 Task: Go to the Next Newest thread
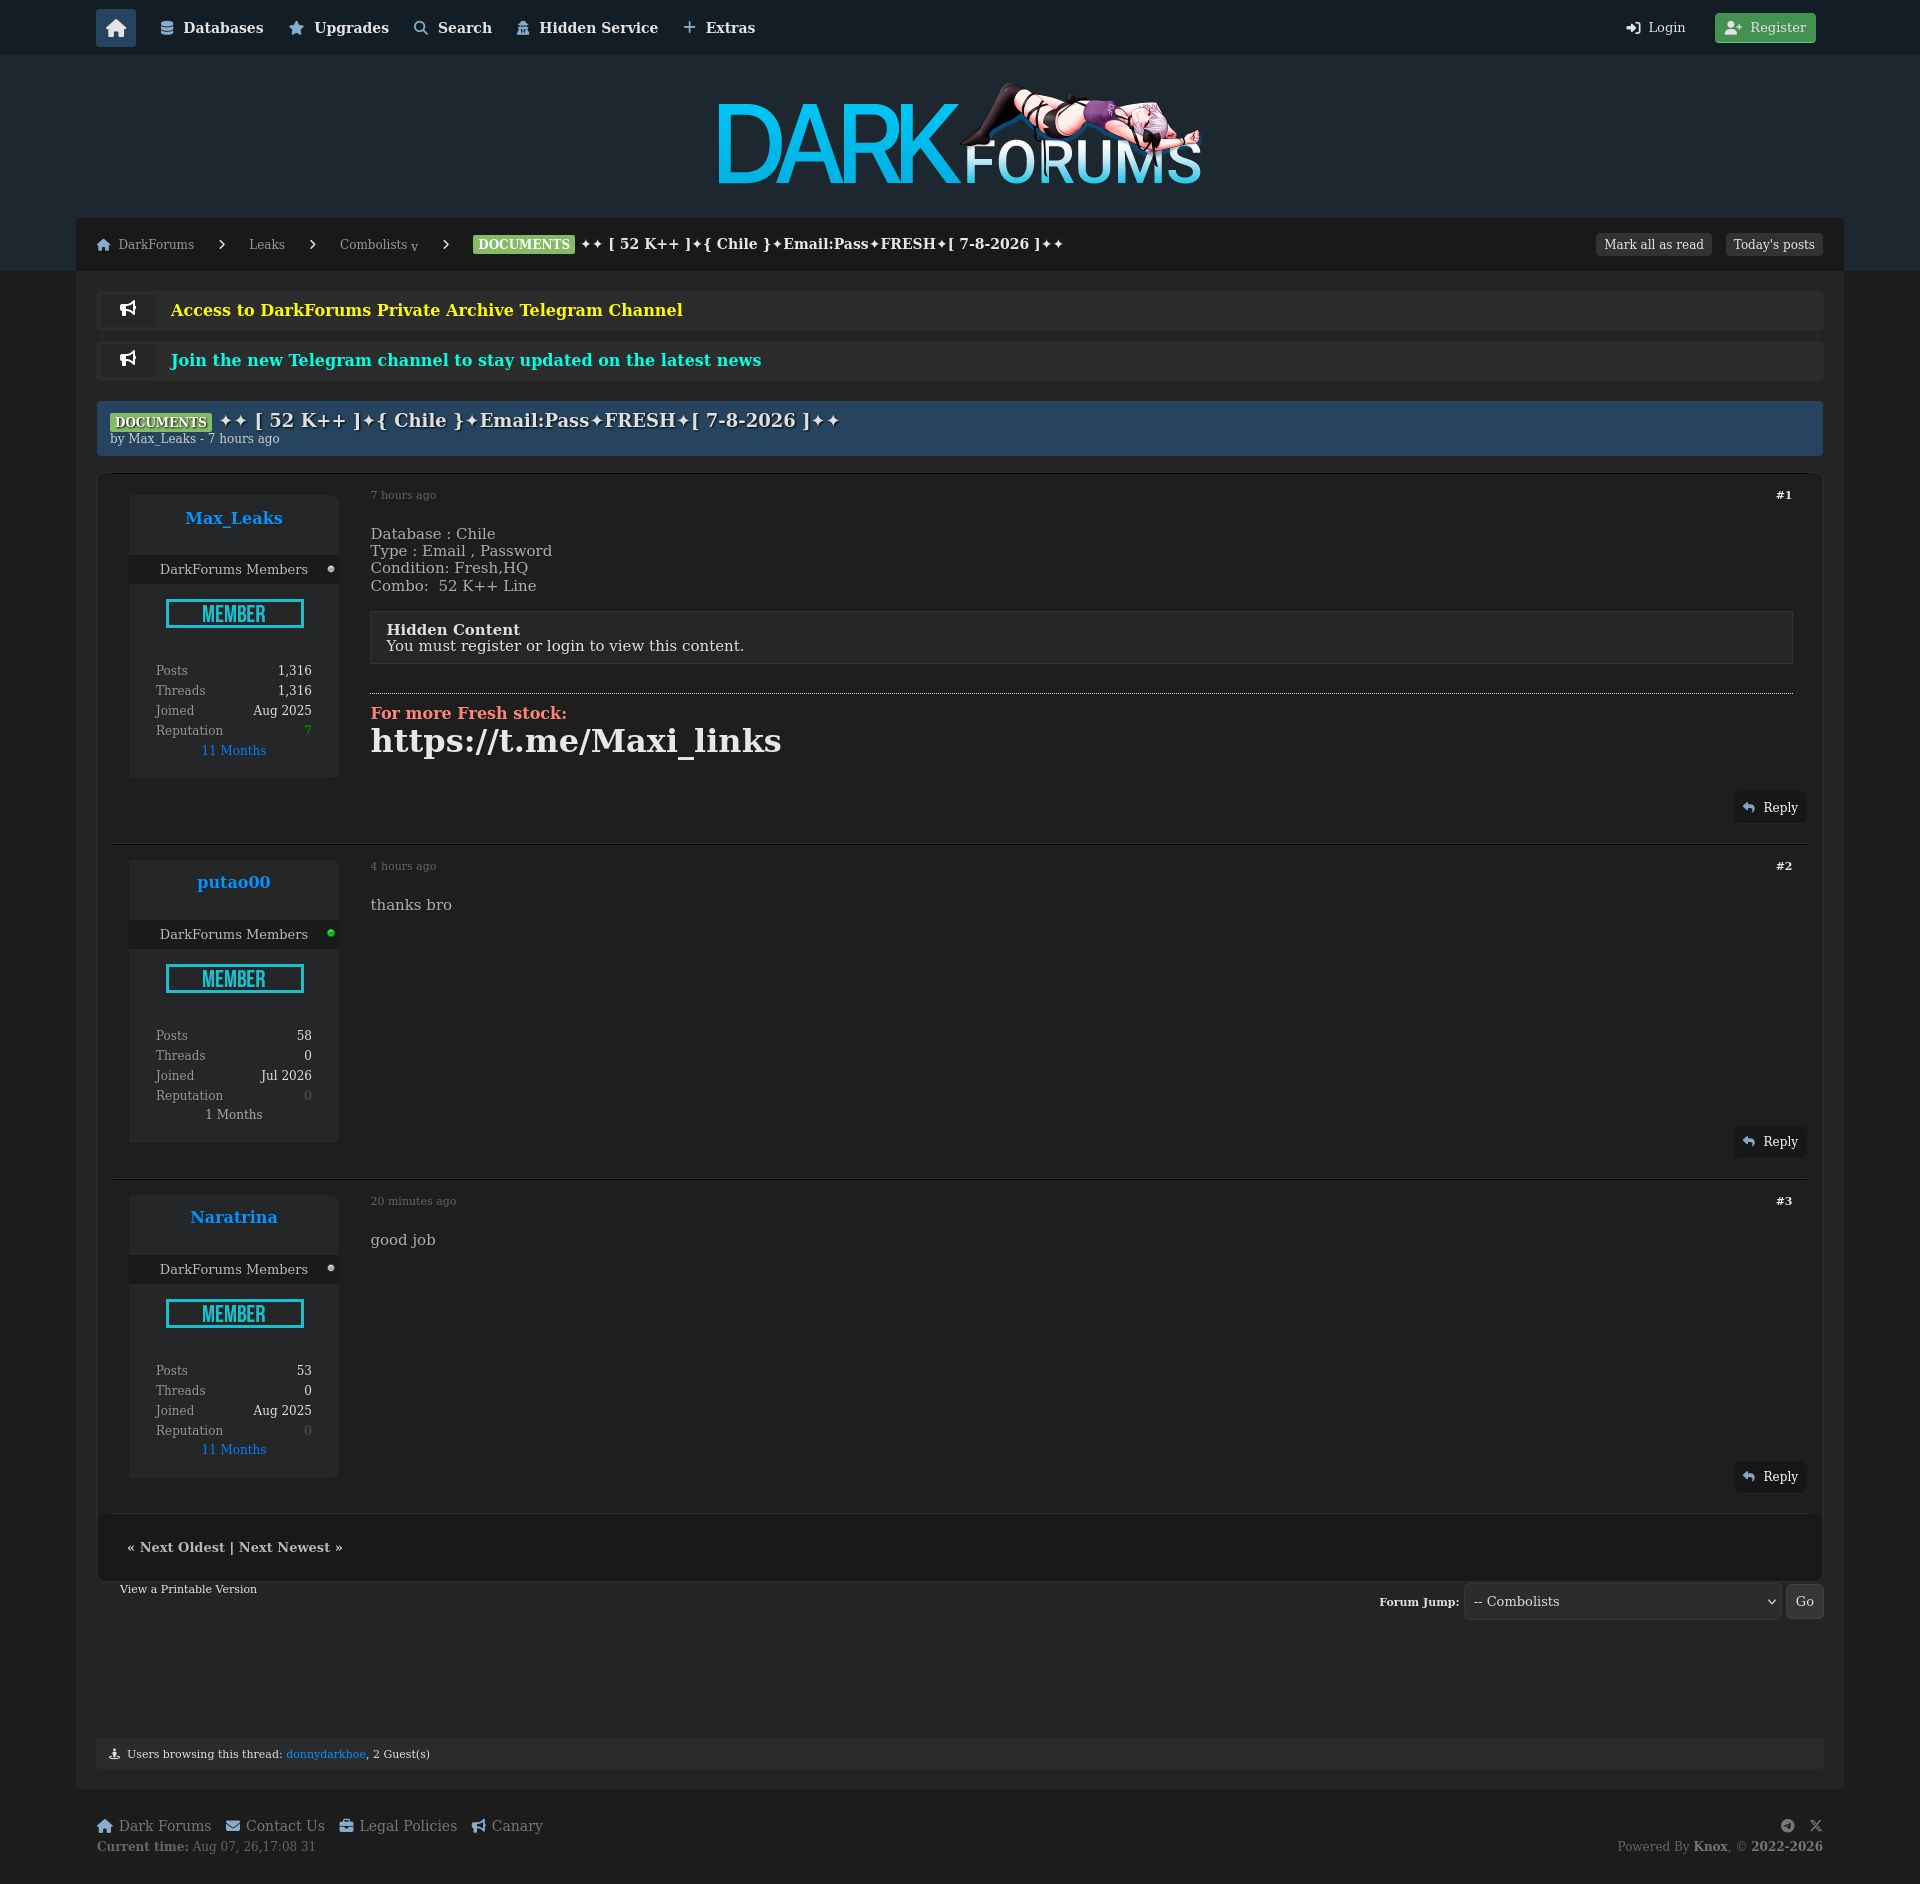coord(284,1548)
